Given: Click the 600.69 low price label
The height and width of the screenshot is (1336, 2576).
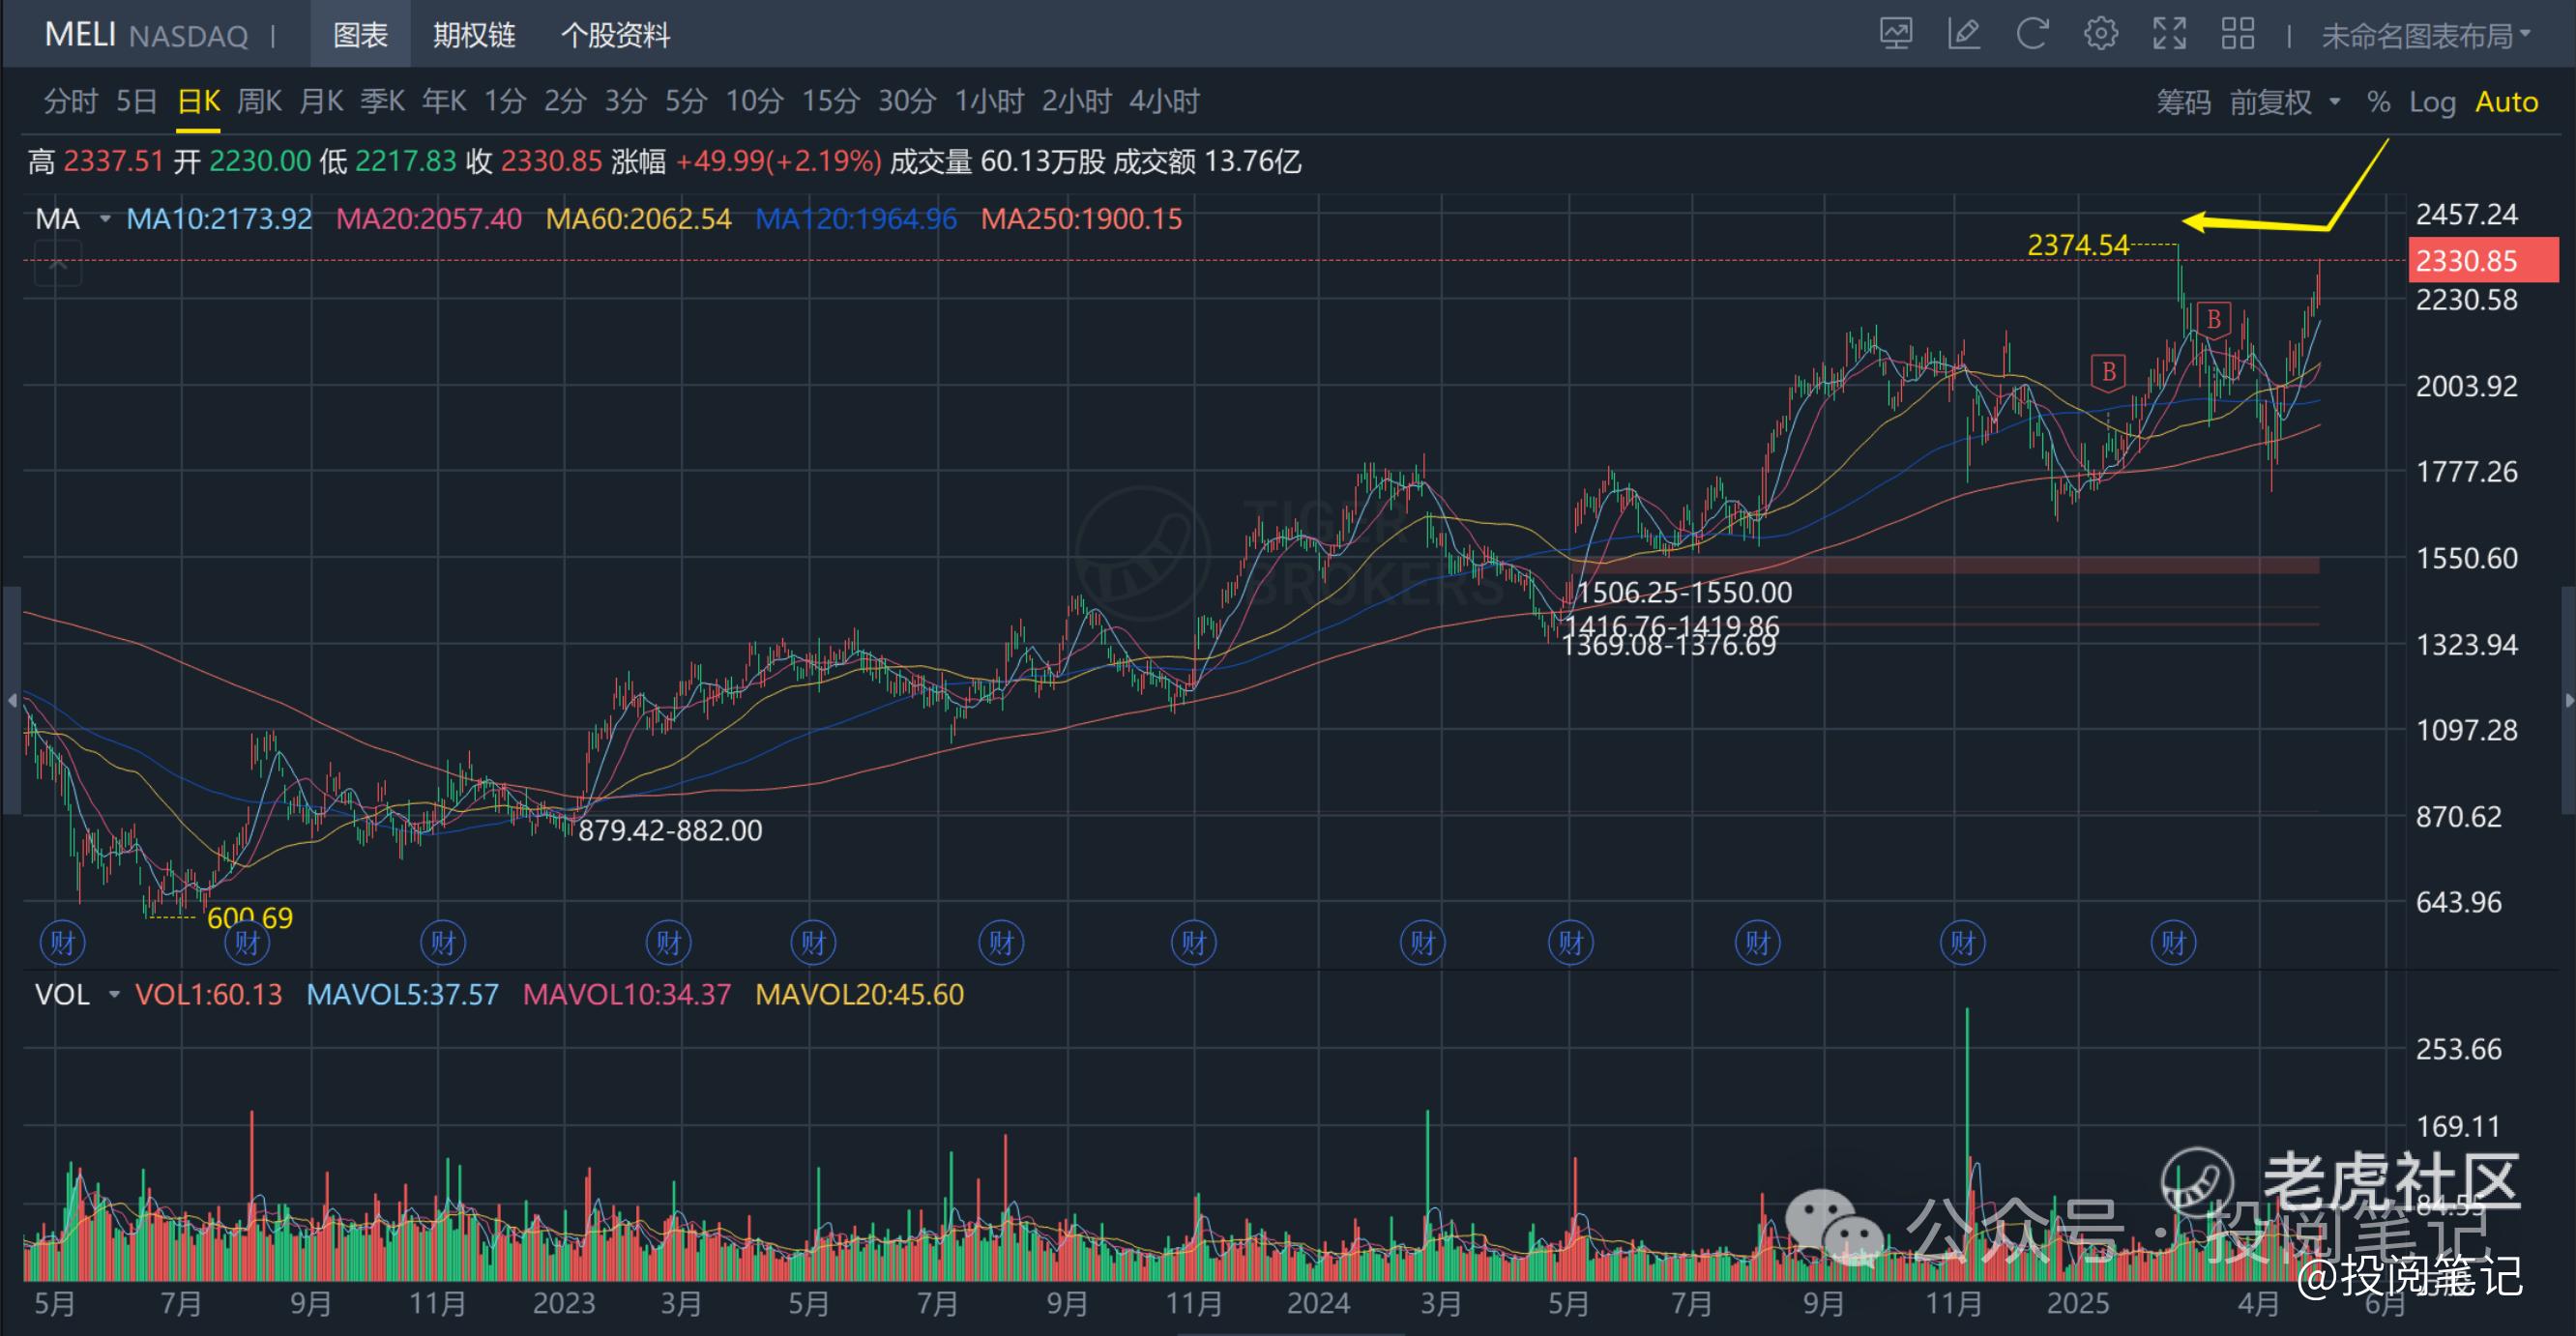Looking at the screenshot, I should tap(250, 918).
